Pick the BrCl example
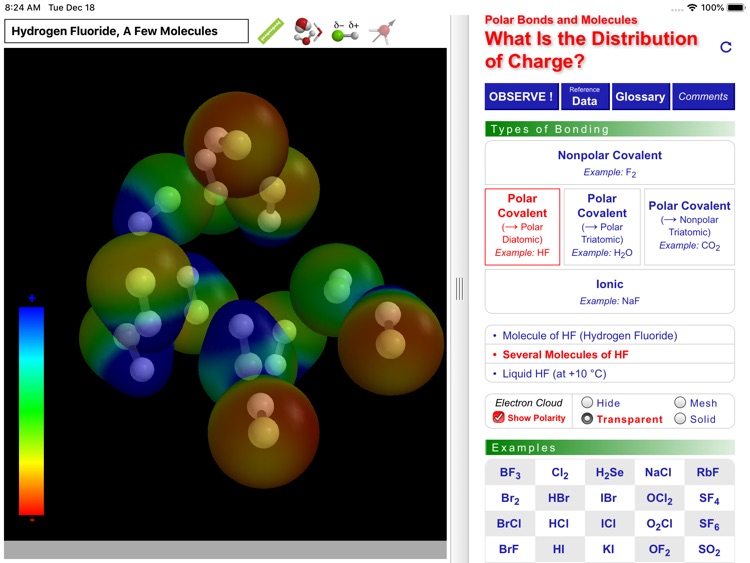Viewport: 750px width, 563px height. [509, 524]
